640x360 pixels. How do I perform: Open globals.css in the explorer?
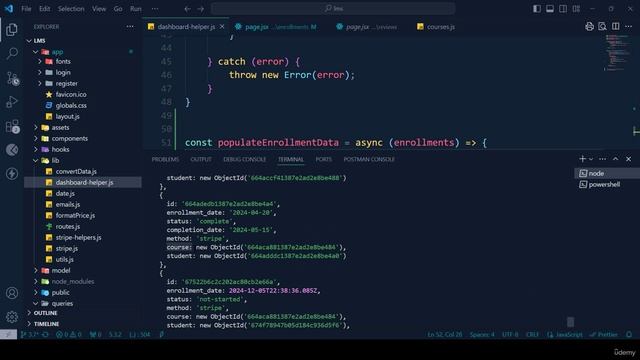point(71,105)
